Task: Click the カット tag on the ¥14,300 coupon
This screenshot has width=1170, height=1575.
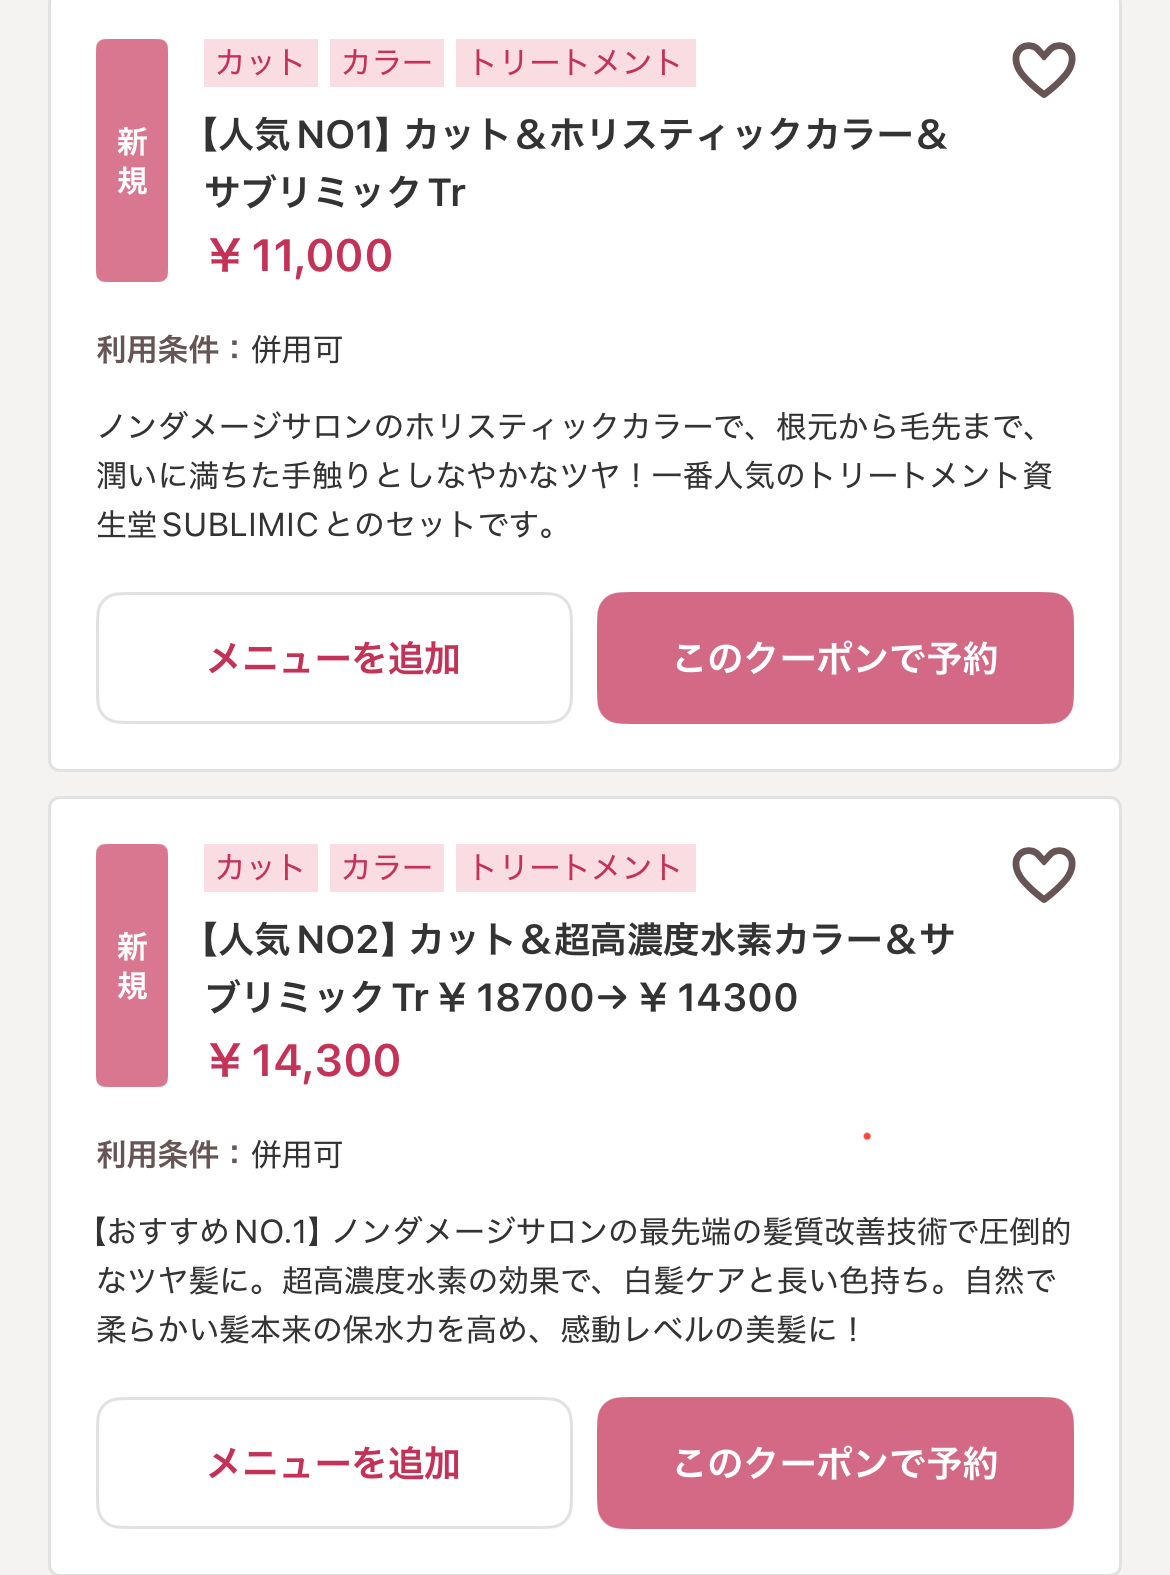Action: coord(260,868)
